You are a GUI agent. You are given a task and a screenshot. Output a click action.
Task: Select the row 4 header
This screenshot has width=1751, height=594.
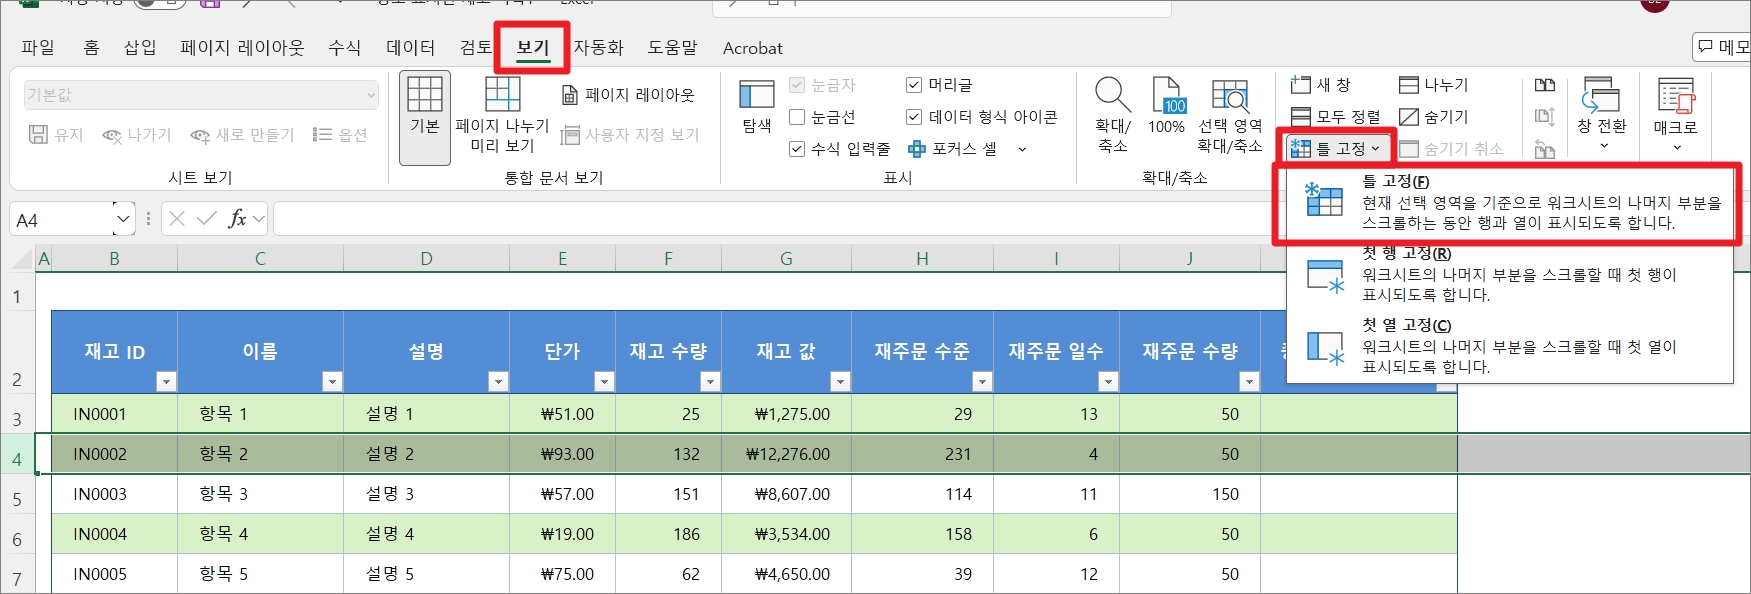click(17, 454)
